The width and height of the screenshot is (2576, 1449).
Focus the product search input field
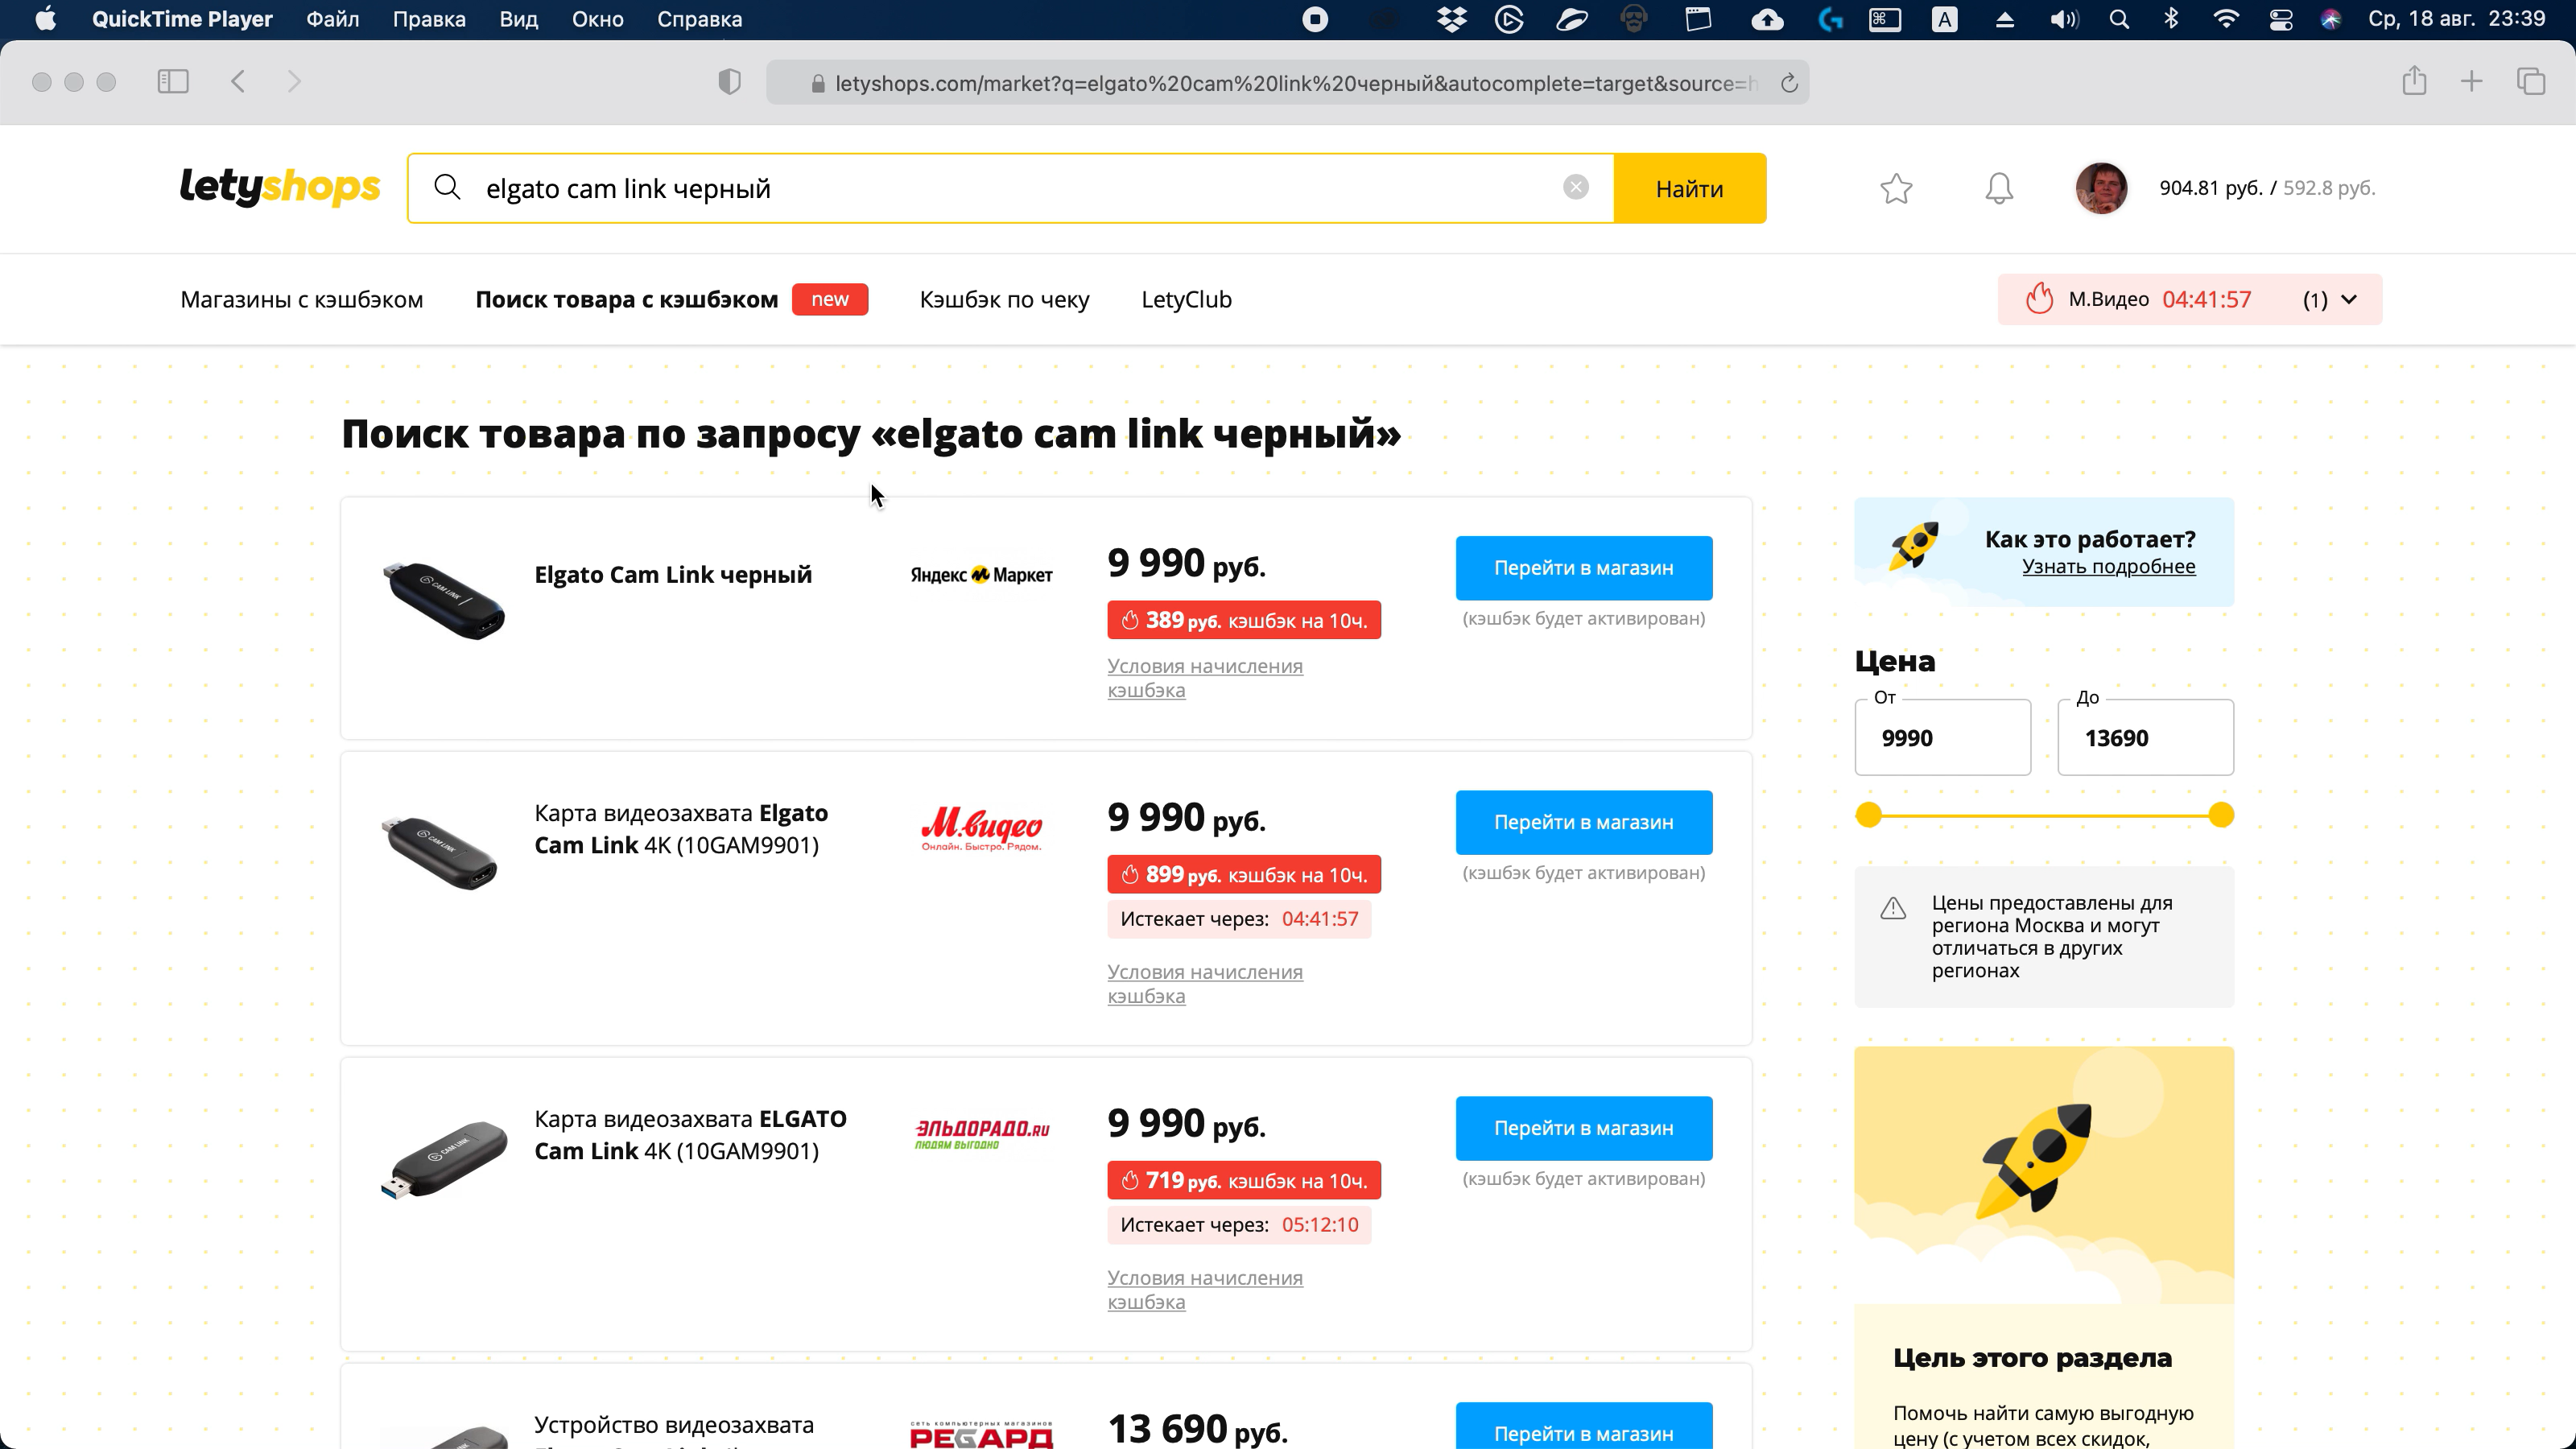[1010, 188]
